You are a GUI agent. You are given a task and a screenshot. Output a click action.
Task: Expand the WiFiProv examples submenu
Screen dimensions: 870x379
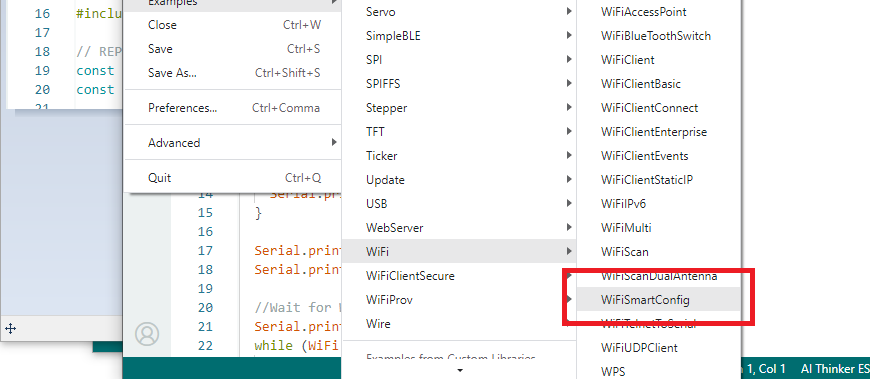459,300
